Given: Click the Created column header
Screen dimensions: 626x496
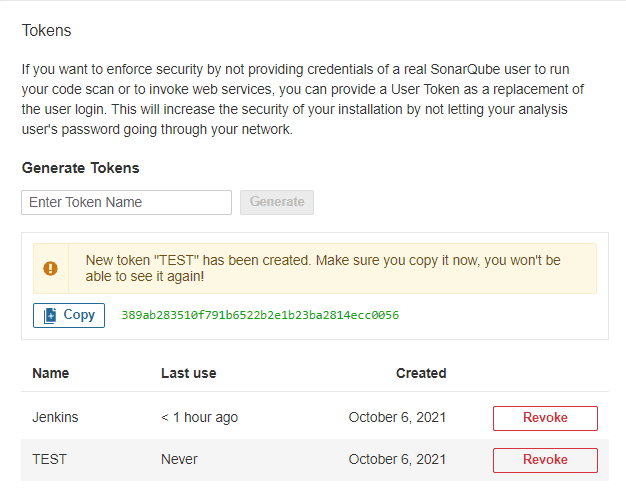Looking at the screenshot, I should click(421, 373).
